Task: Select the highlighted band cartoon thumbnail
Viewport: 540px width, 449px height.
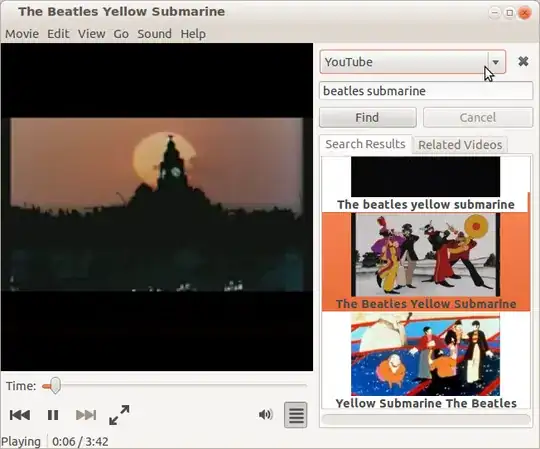Action: pos(425,255)
